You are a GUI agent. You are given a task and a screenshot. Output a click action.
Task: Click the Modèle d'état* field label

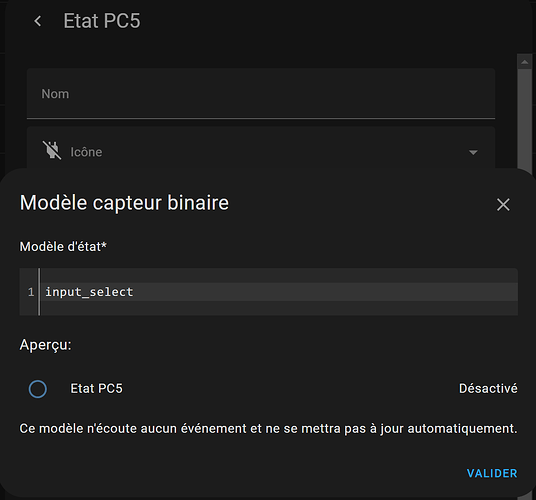63,246
